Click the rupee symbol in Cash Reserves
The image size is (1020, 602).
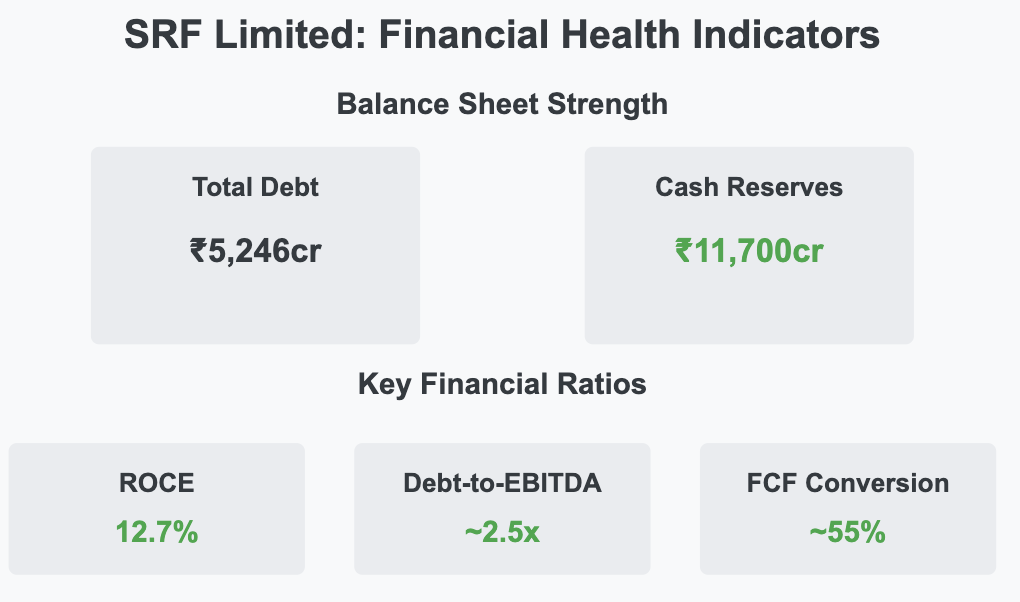click(x=684, y=251)
